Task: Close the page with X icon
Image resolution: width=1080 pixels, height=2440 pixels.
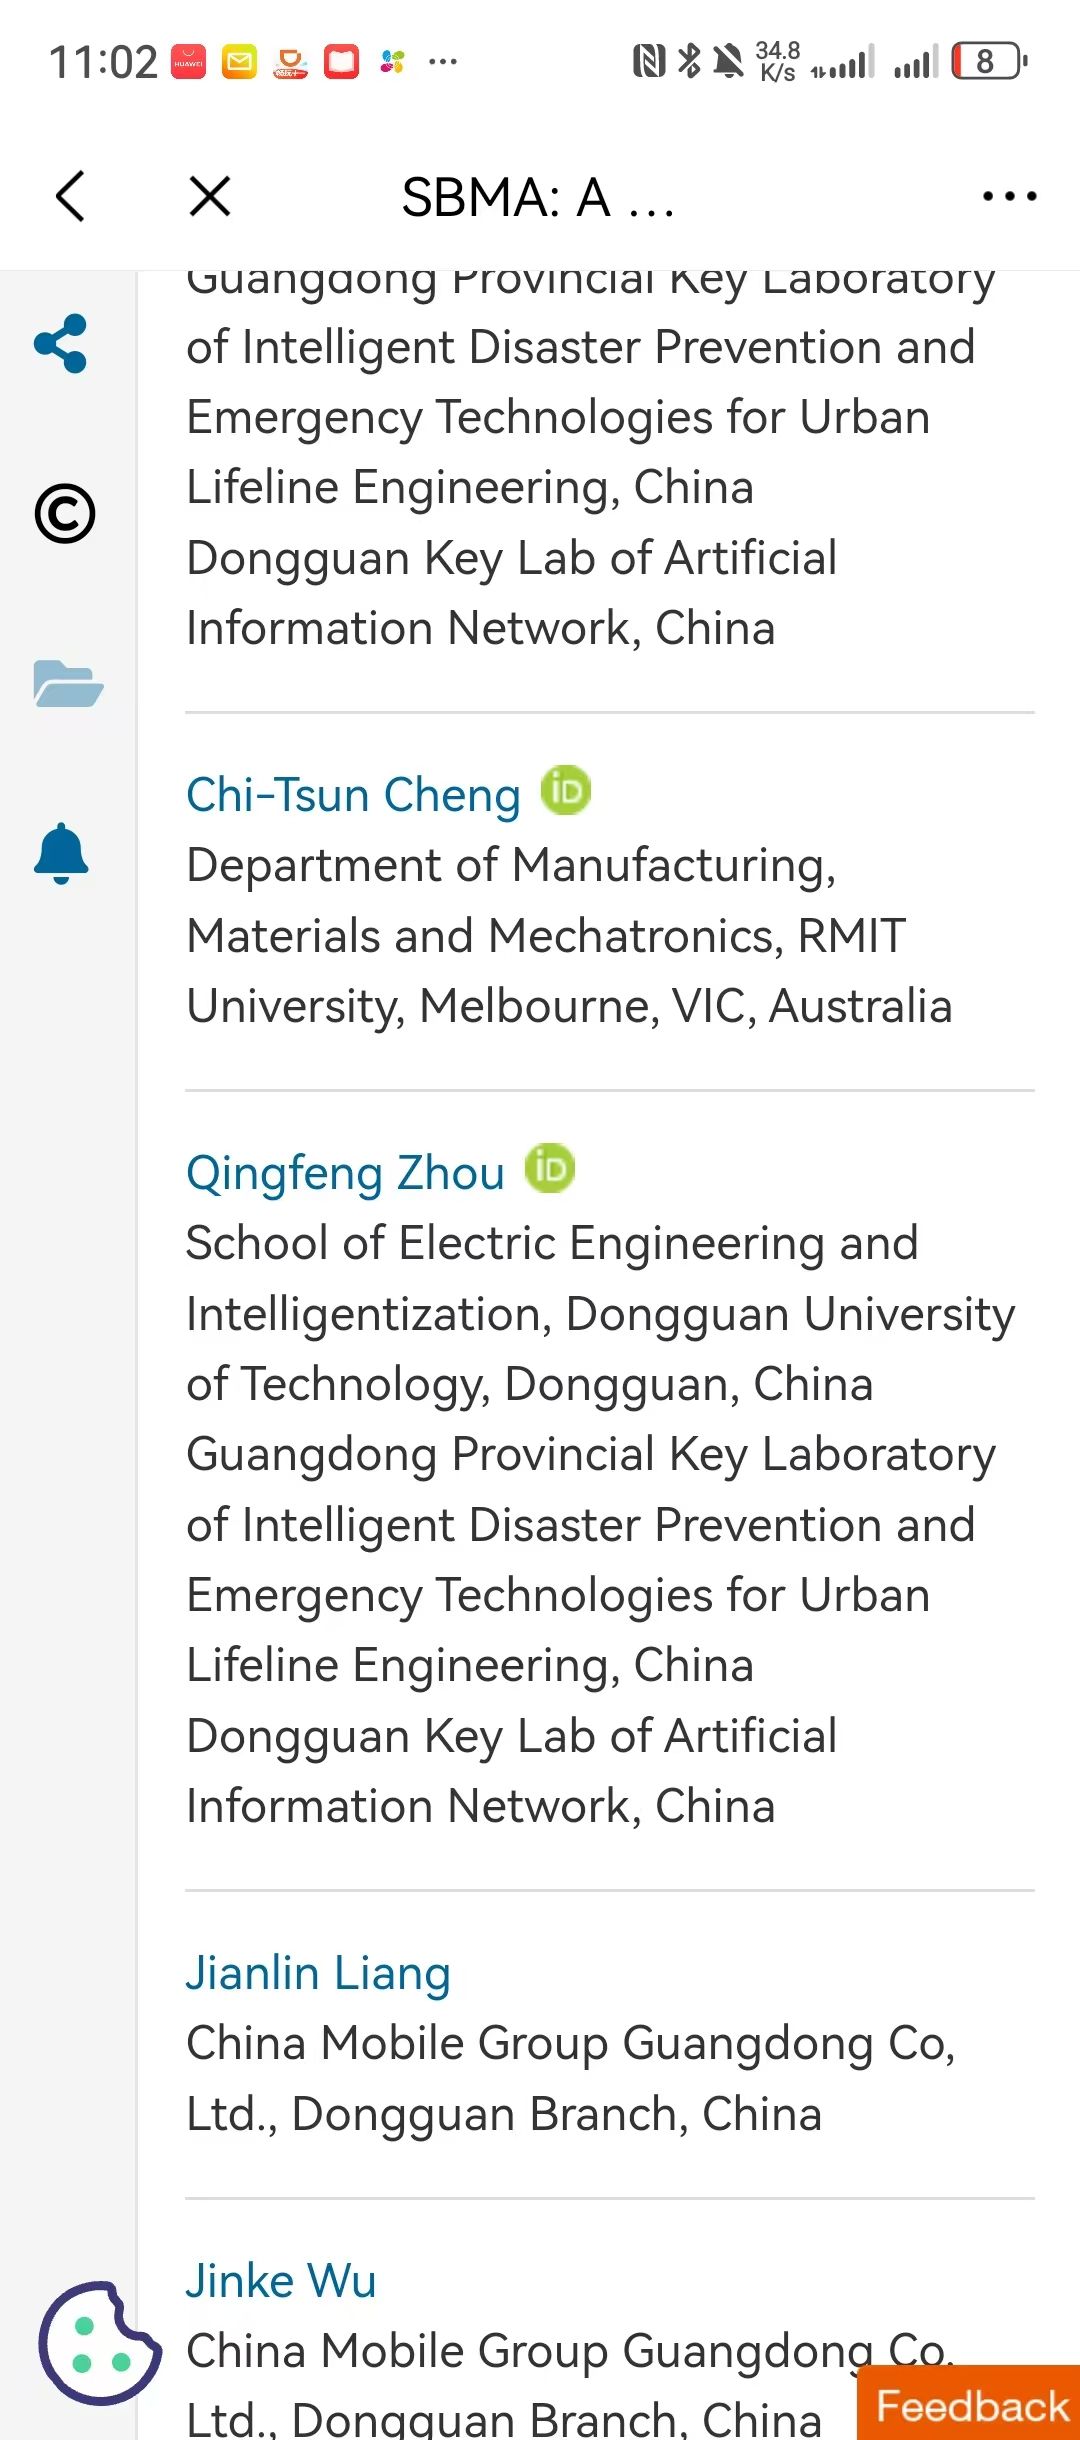Action: point(210,196)
